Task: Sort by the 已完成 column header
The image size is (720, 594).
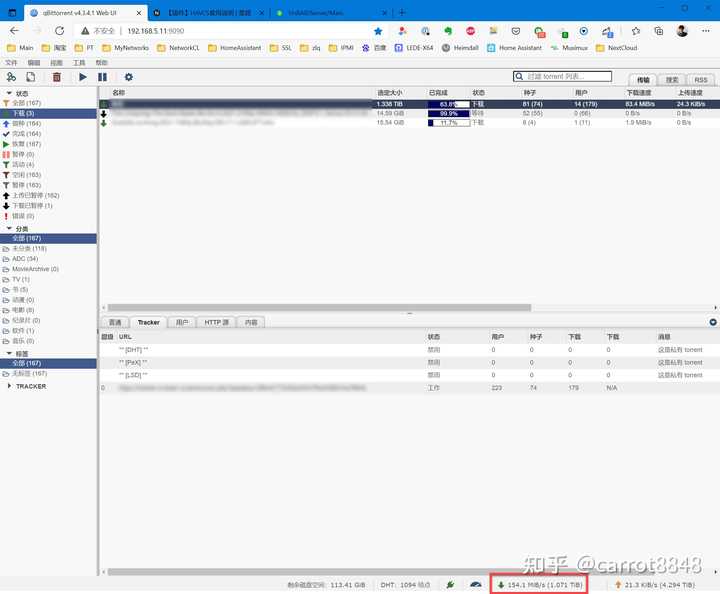Action: tap(438, 93)
